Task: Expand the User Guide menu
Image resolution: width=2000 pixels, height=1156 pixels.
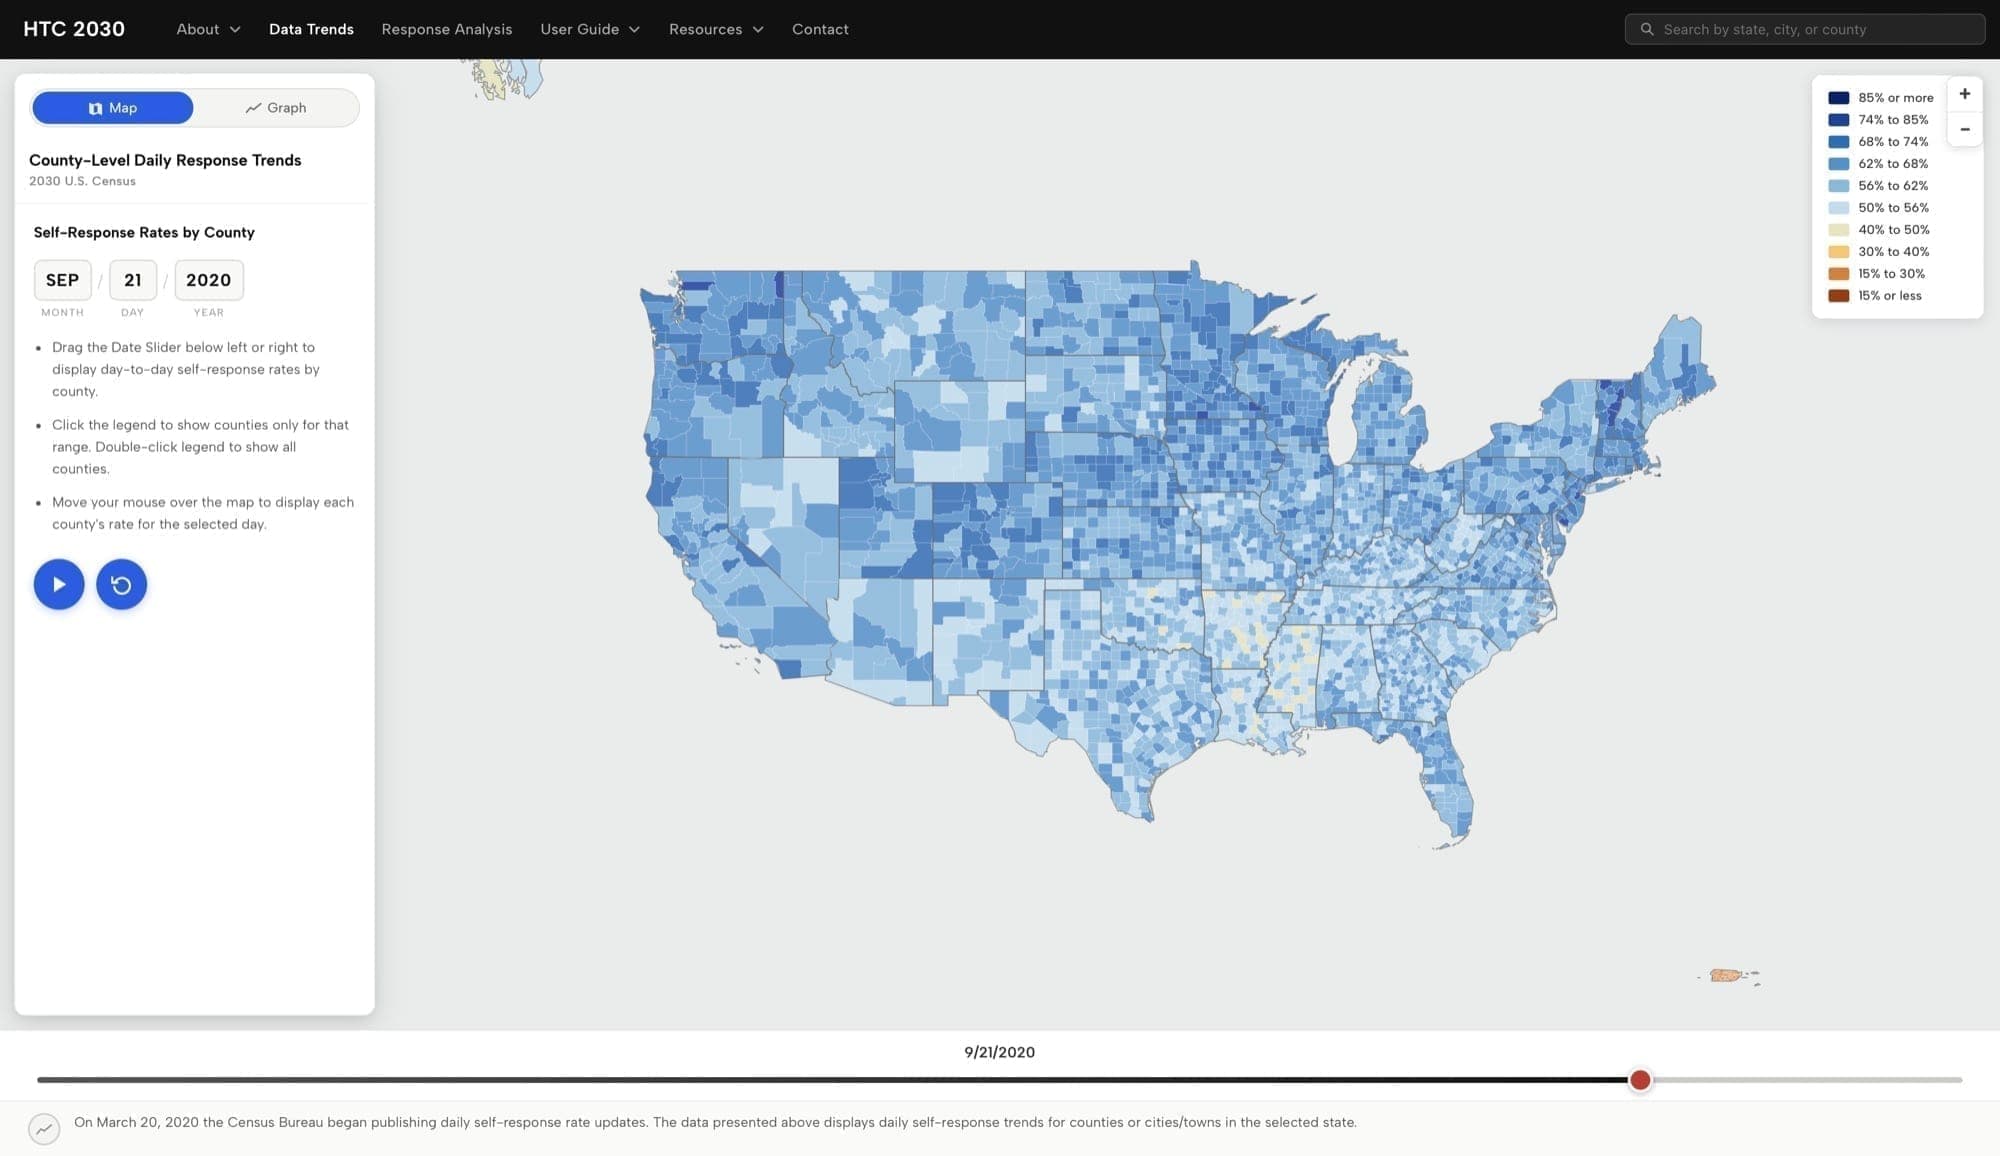Action: pyautogui.click(x=590, y=29)
